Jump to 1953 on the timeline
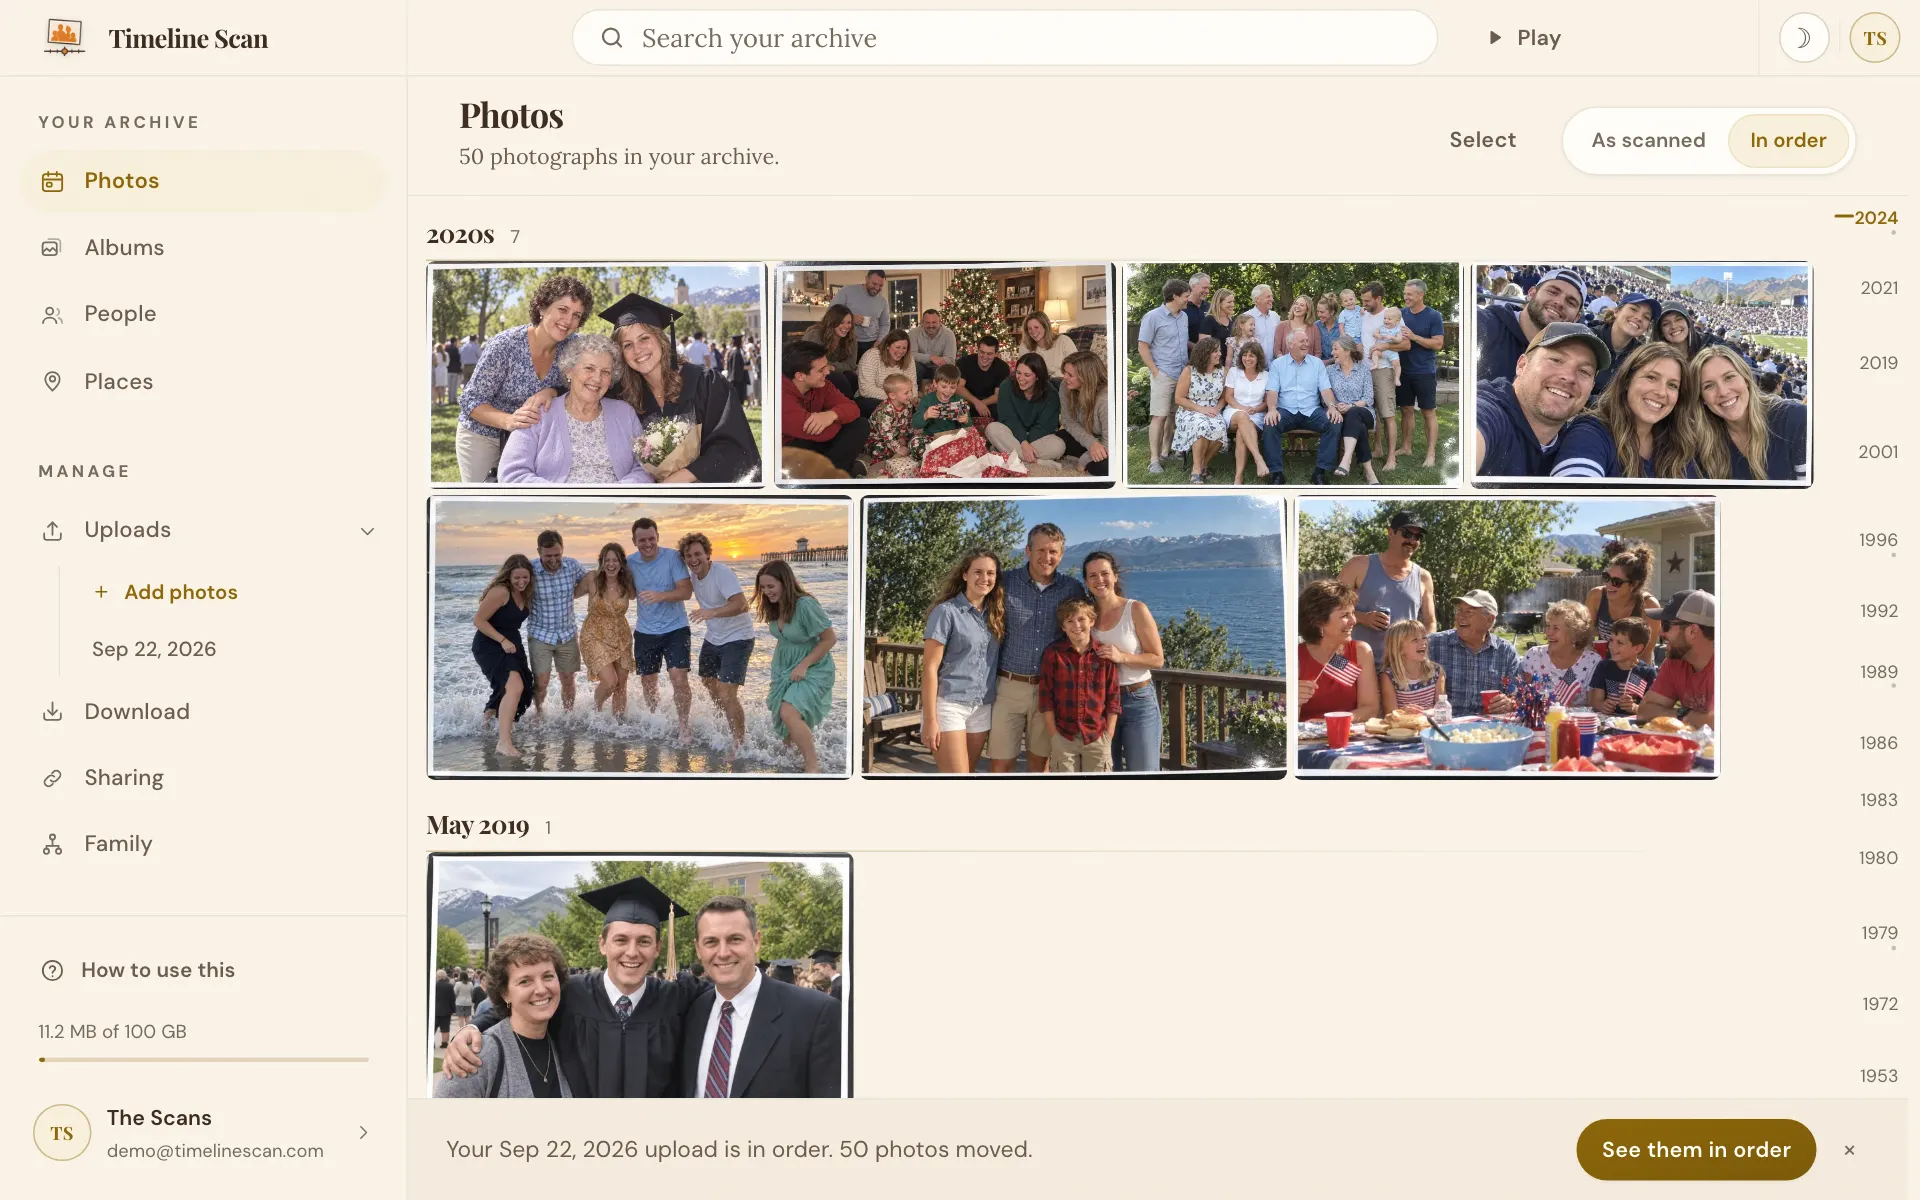1920x1200 pixels. [1878, 1076]
